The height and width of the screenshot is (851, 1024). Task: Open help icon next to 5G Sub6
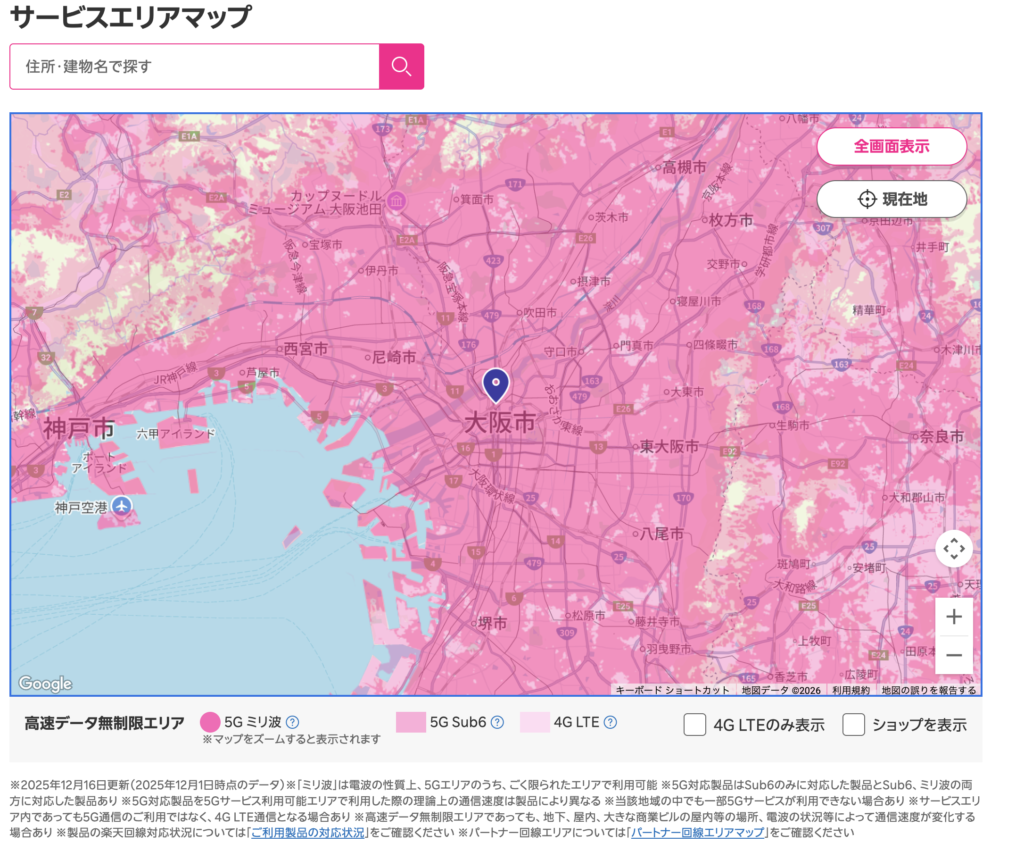click(497, 722)
